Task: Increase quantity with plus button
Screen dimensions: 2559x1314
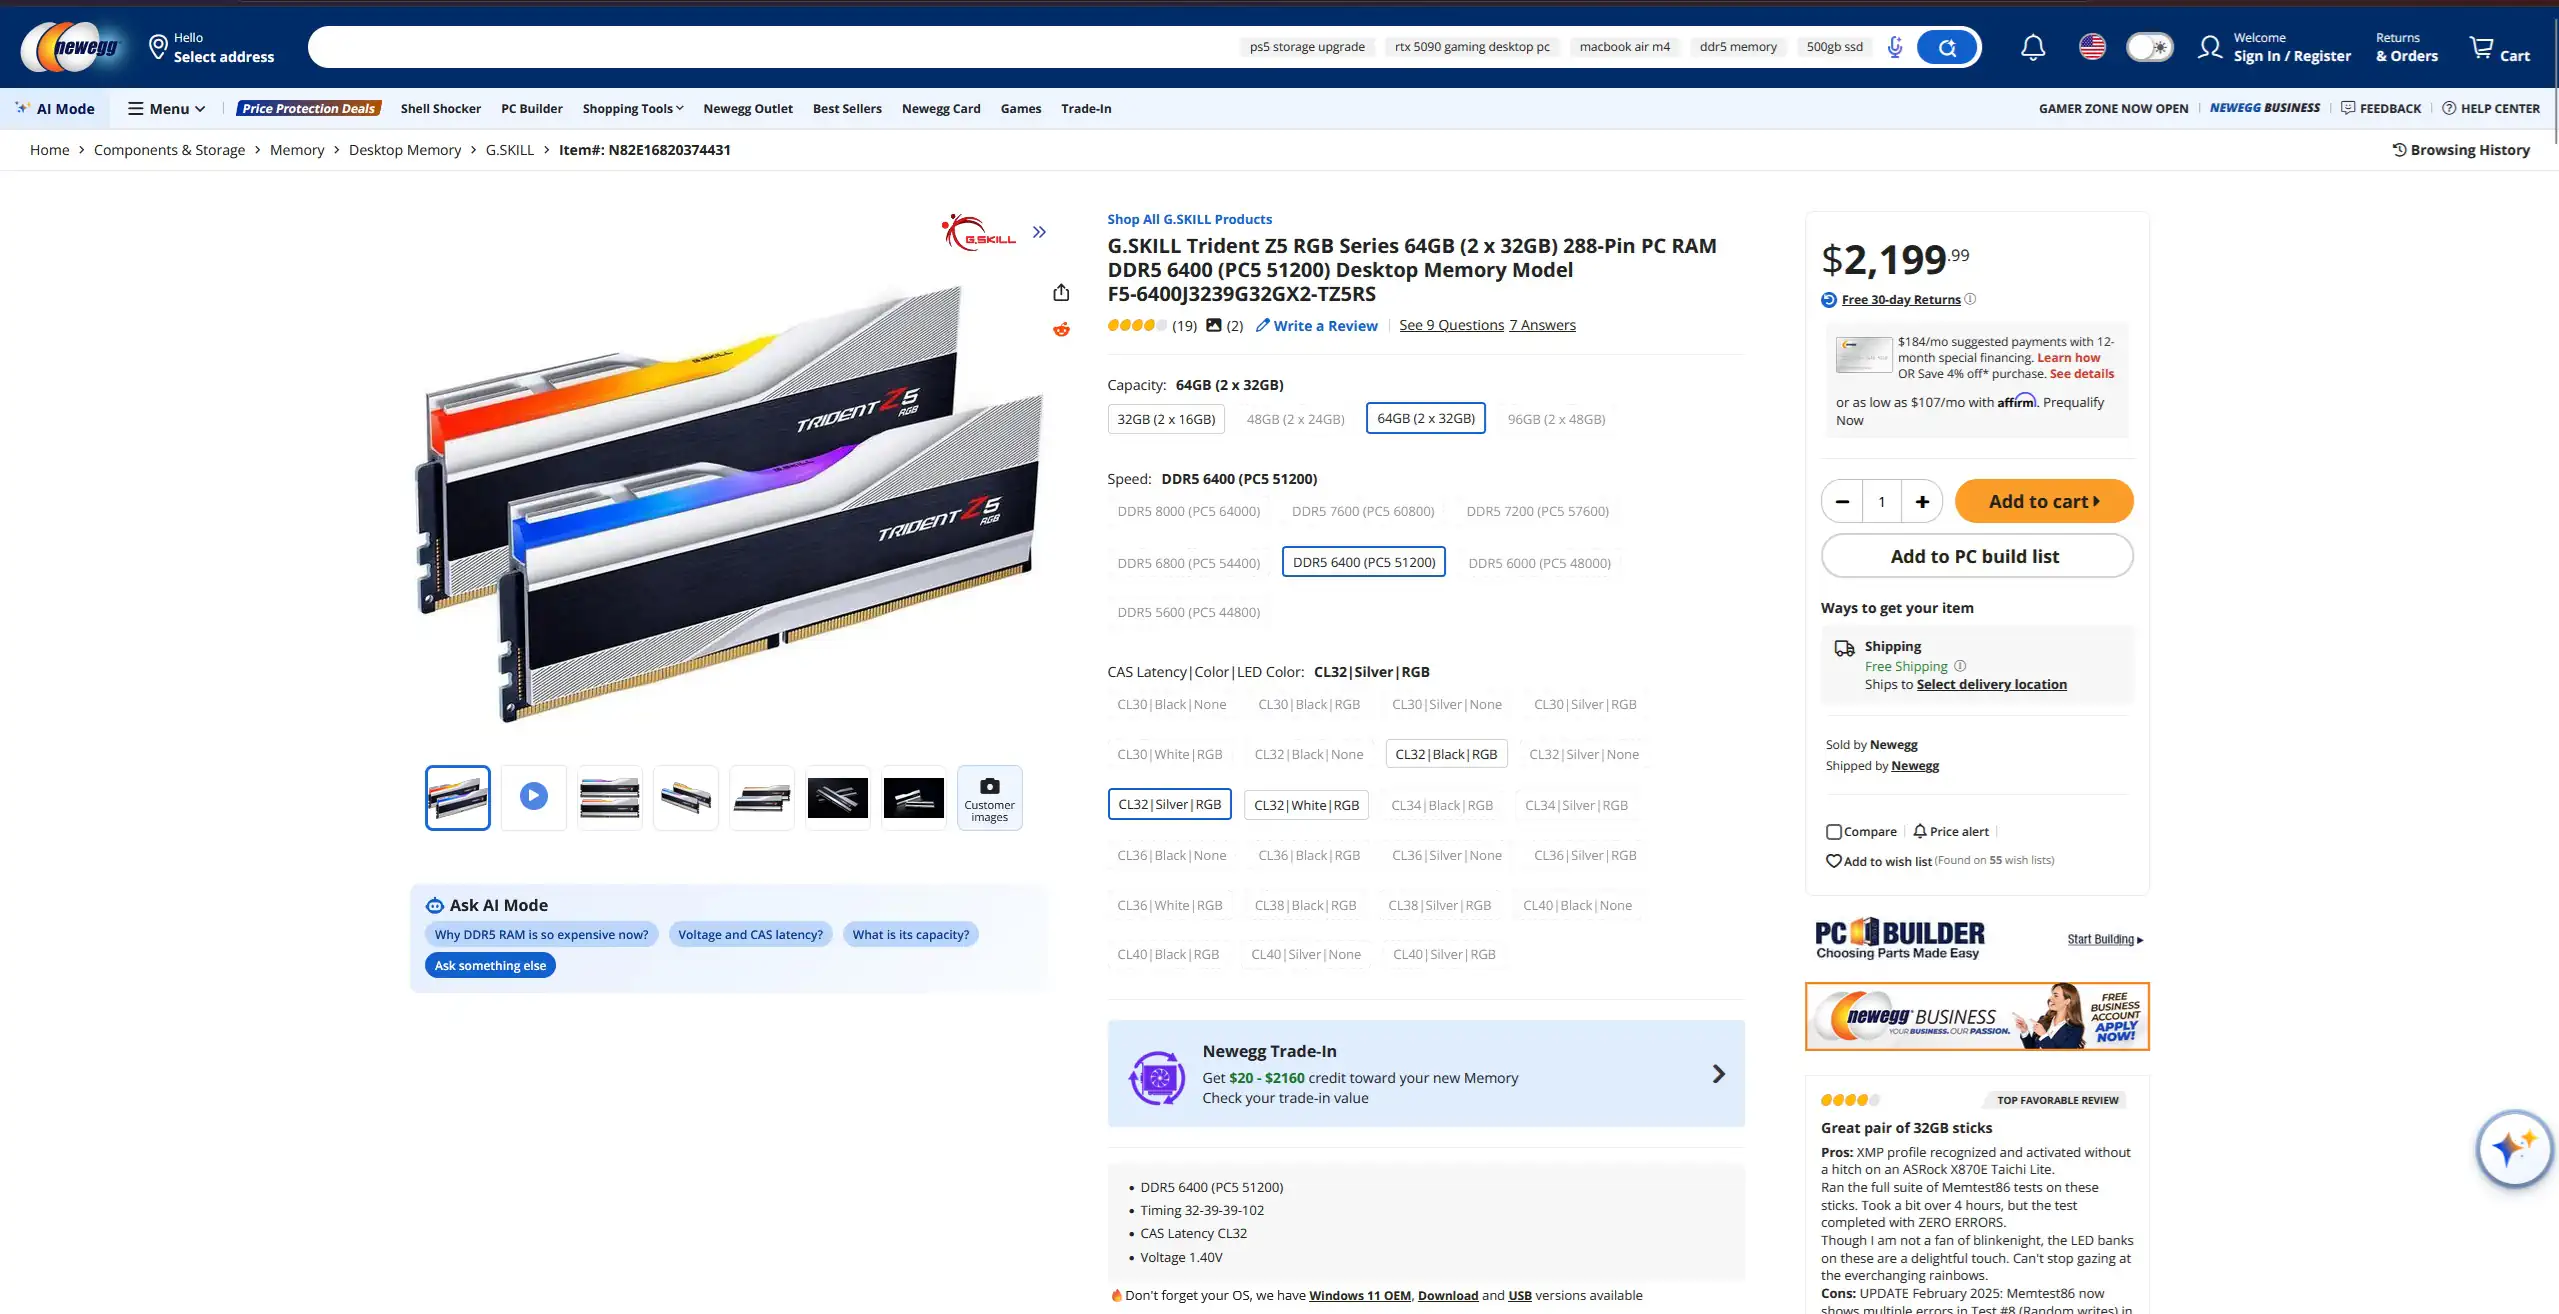Action: 1922,501
